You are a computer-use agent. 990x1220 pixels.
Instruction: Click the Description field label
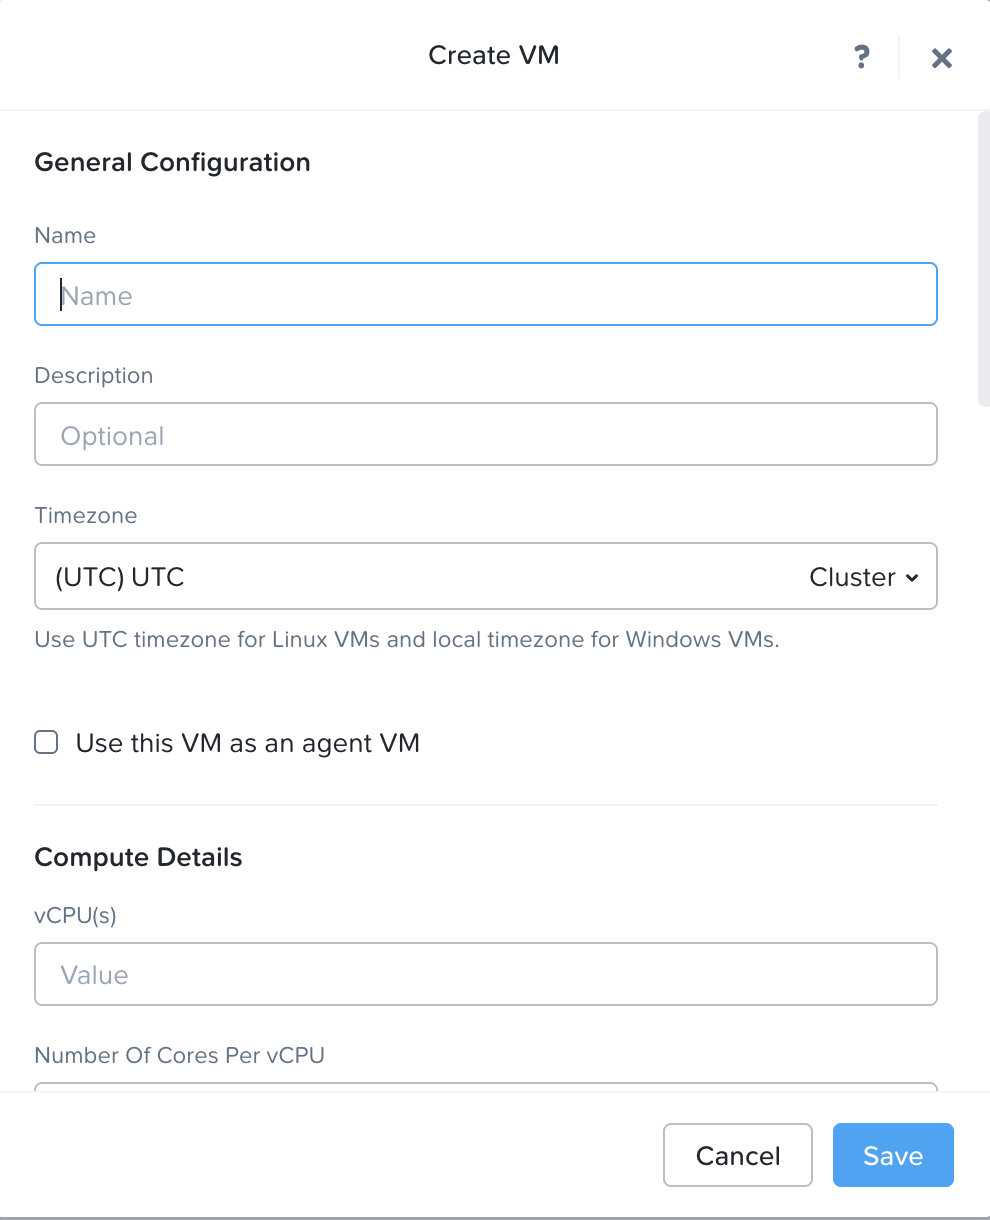coord(94,375)
